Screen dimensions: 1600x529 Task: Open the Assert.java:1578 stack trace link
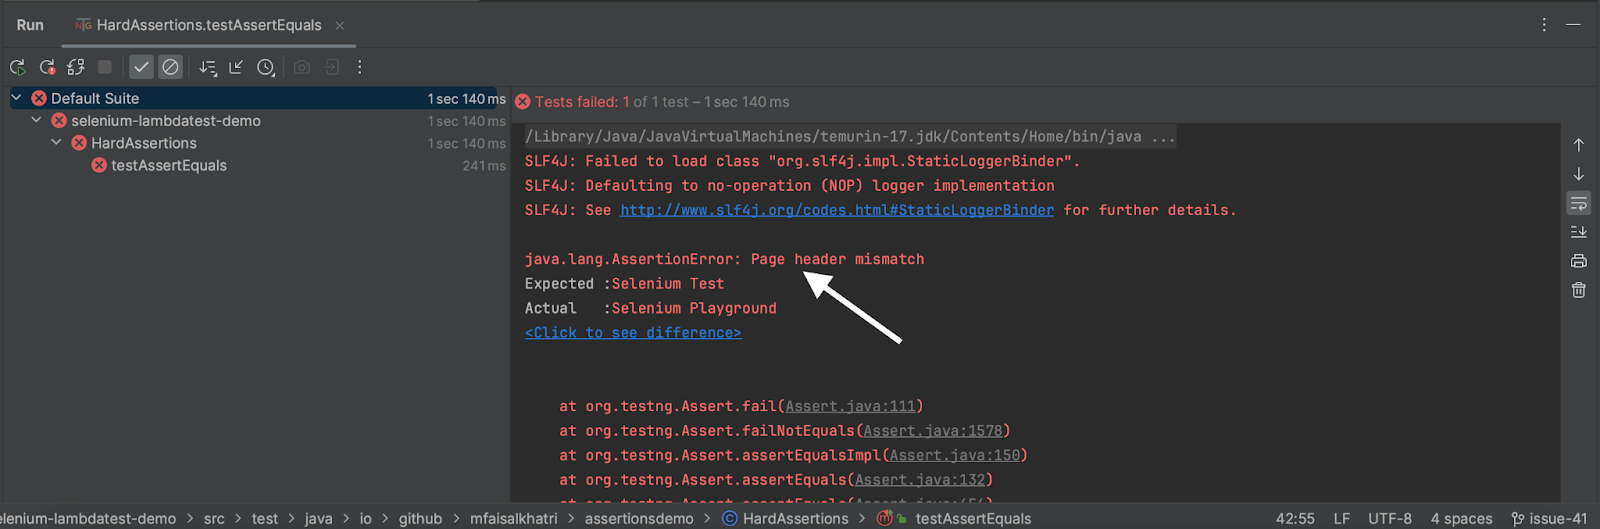coord(933,431)
